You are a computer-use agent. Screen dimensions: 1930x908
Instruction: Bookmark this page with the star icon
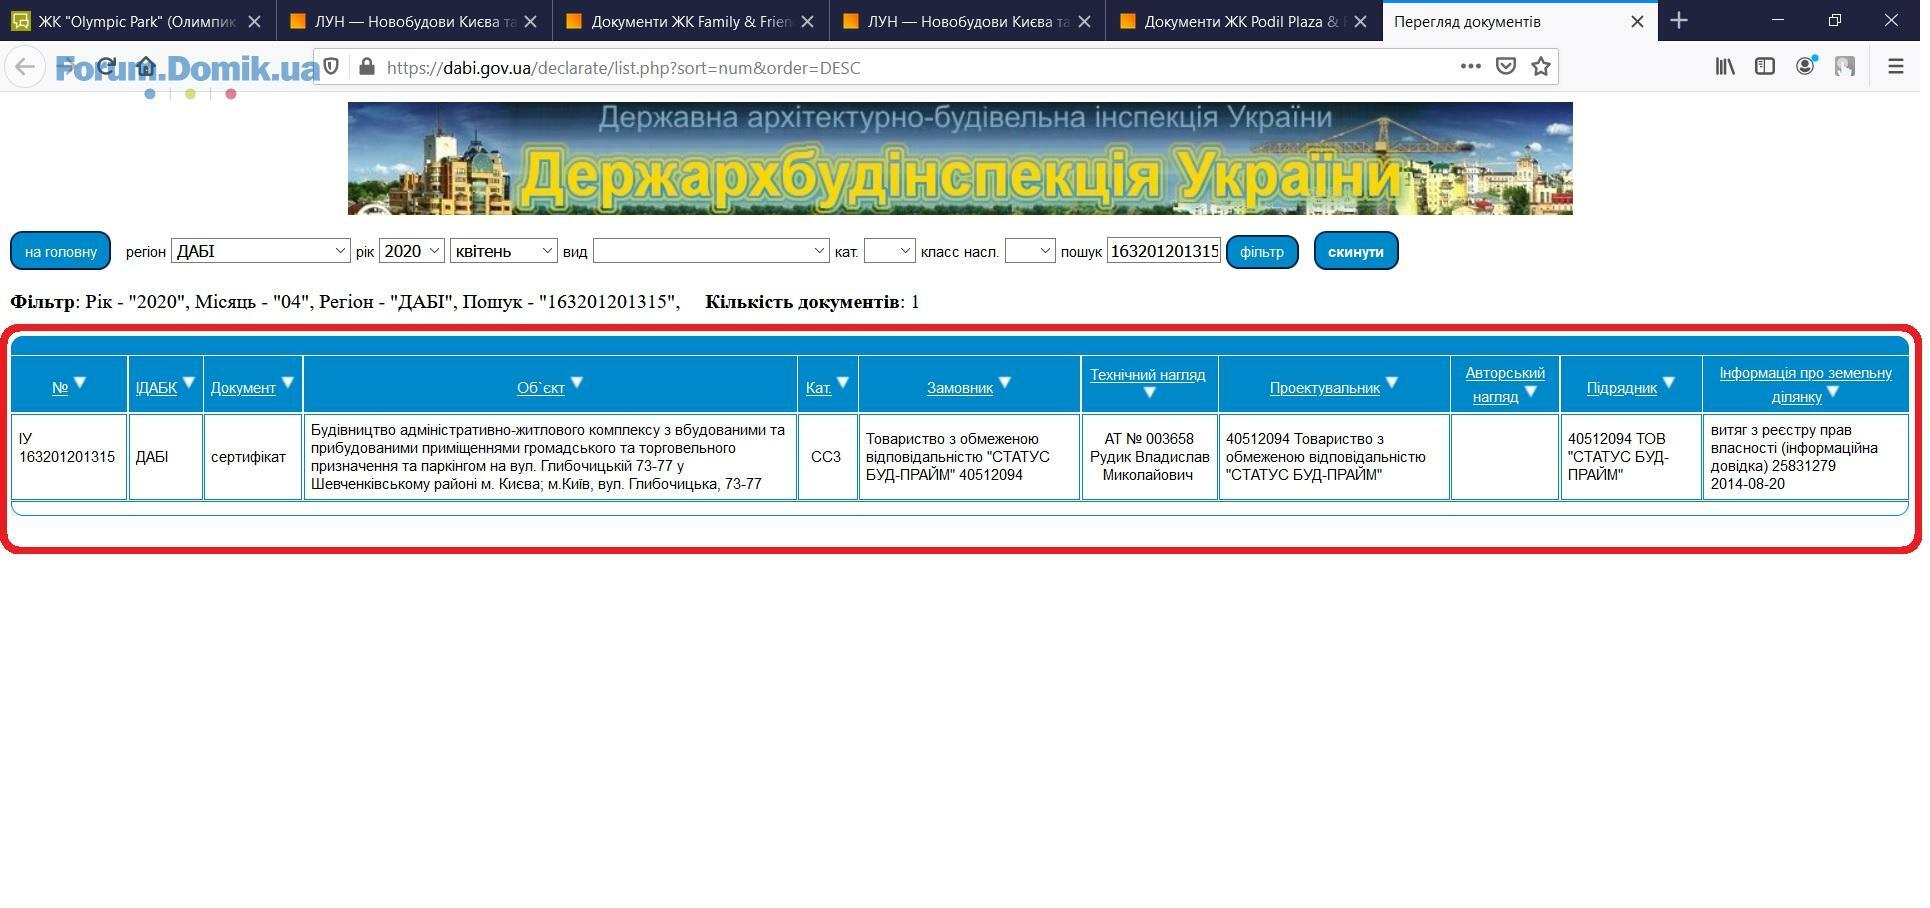[1541, 66]
